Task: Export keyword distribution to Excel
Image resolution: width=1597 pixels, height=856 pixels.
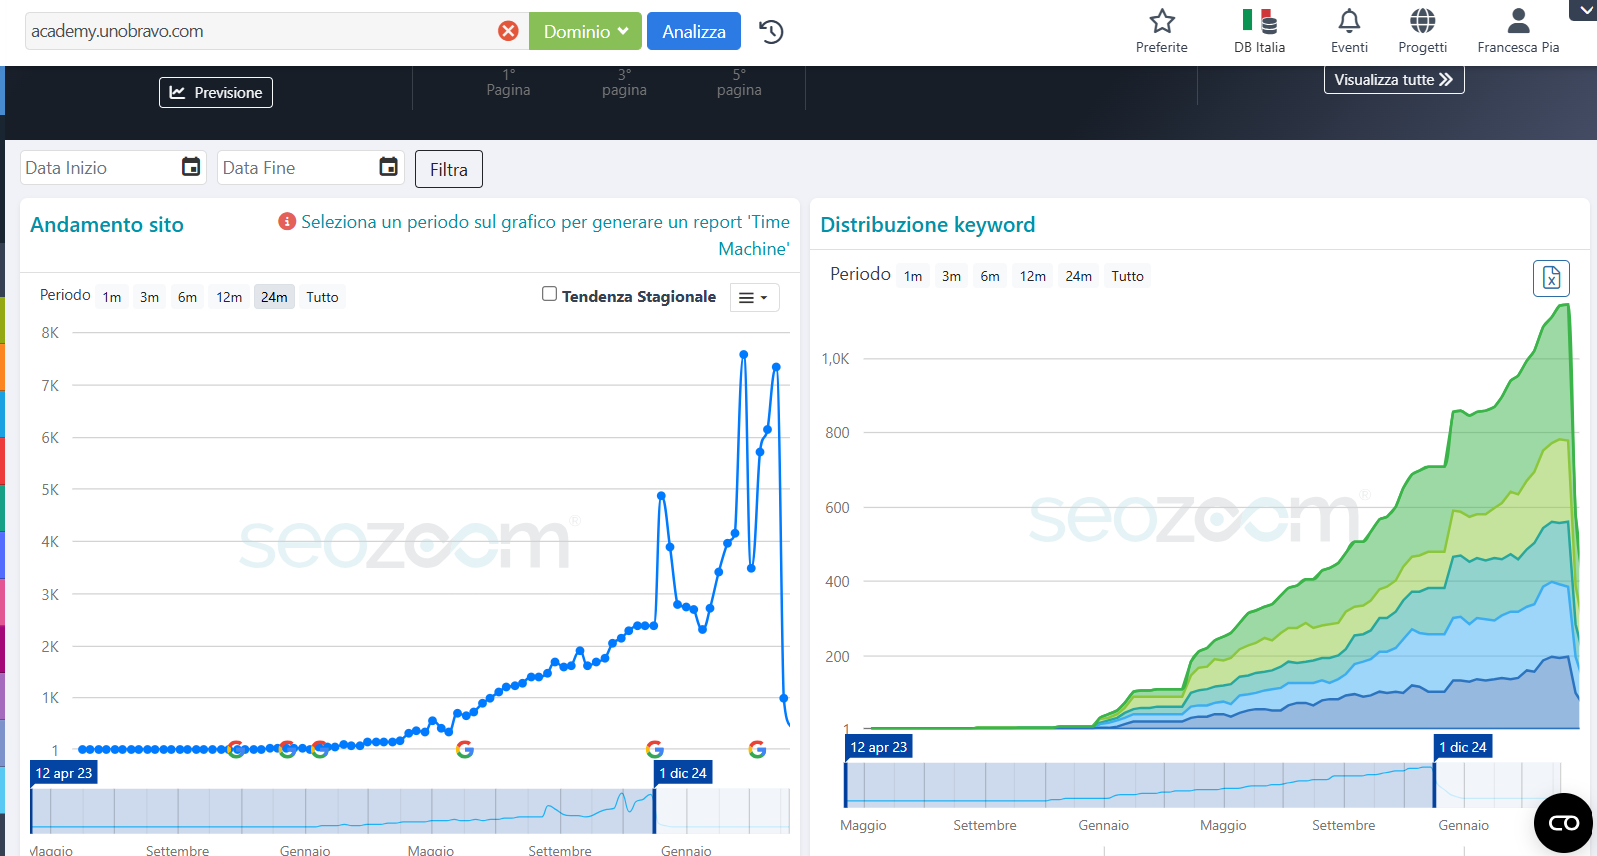Action: pos(1551,278)
